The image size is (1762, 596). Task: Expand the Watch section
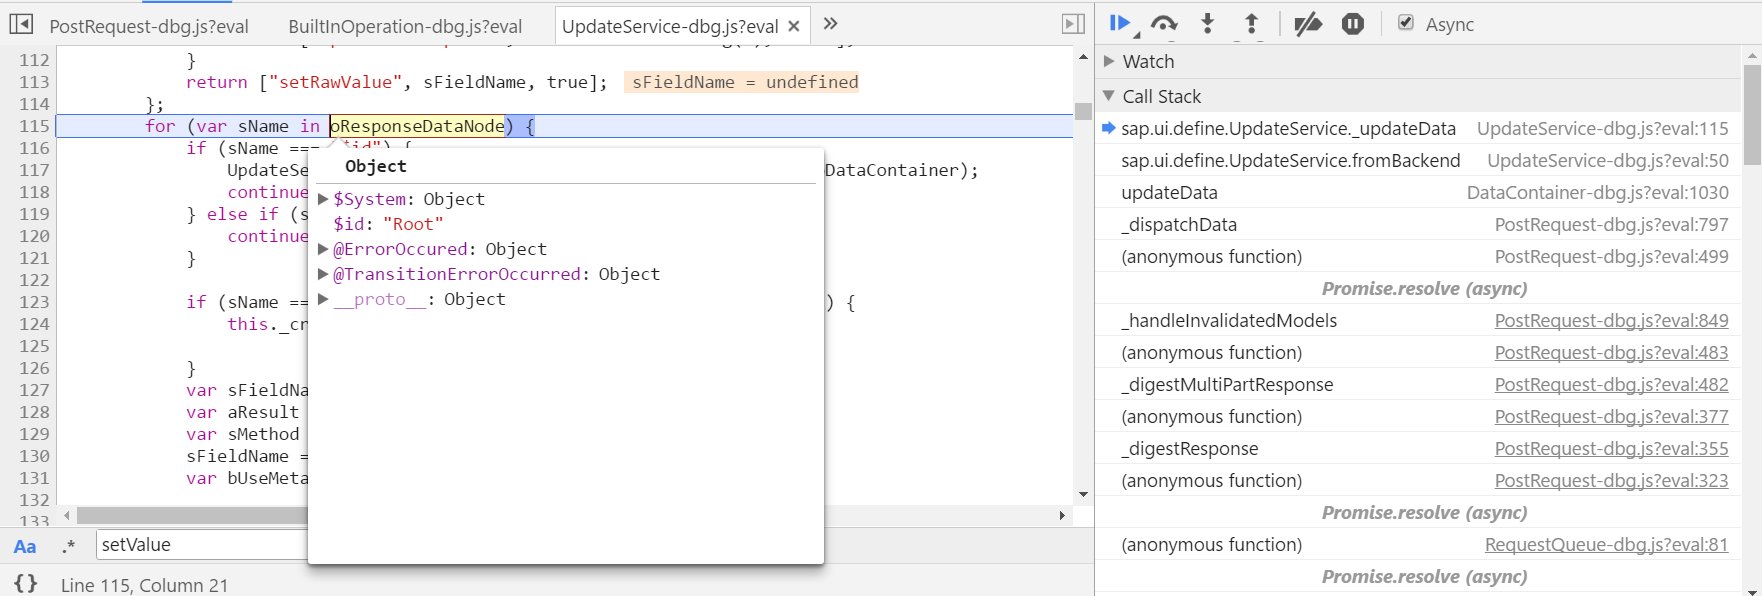point(1109,61)
